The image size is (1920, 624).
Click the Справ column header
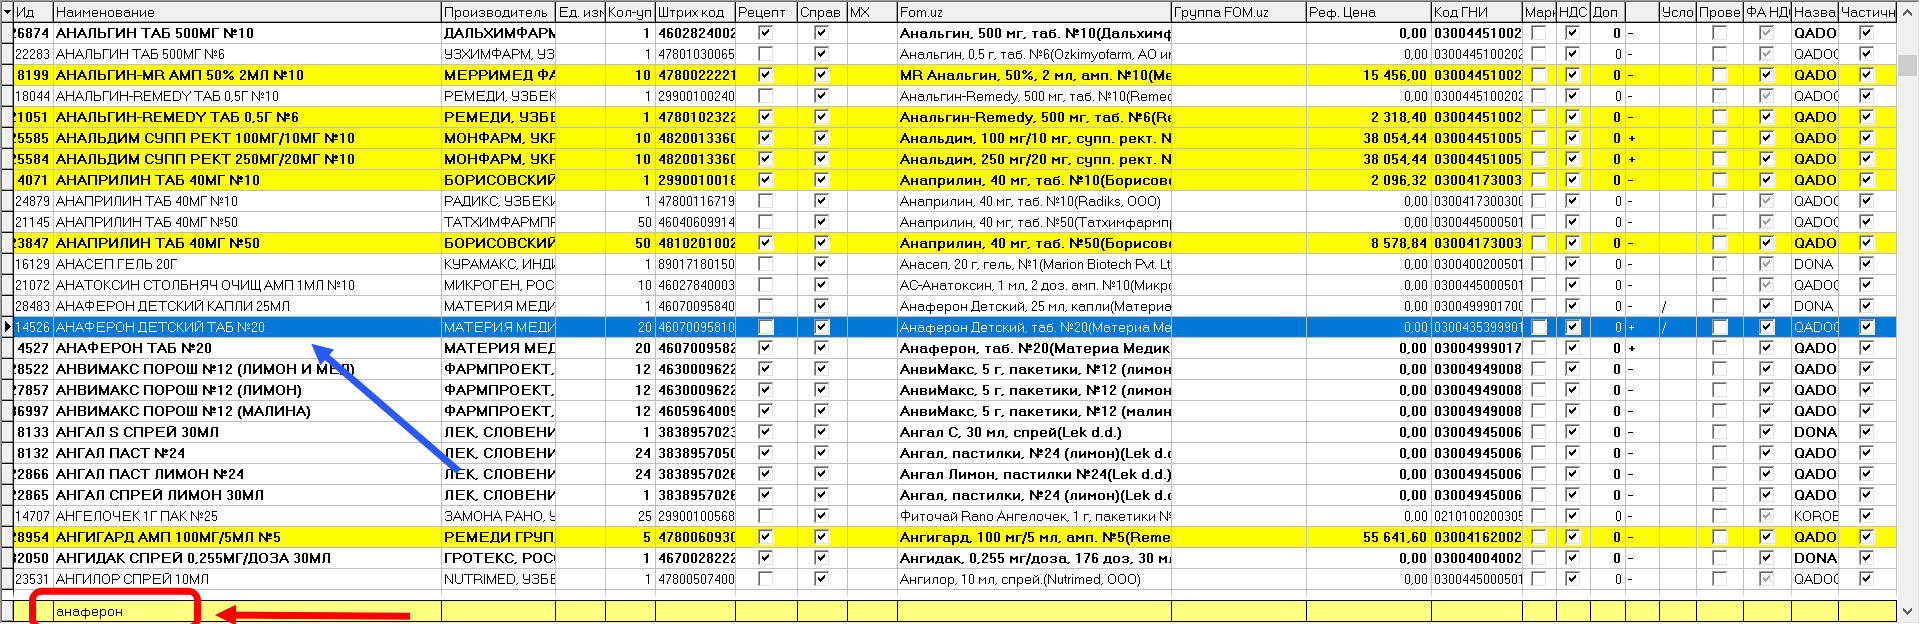pos(822,12)
